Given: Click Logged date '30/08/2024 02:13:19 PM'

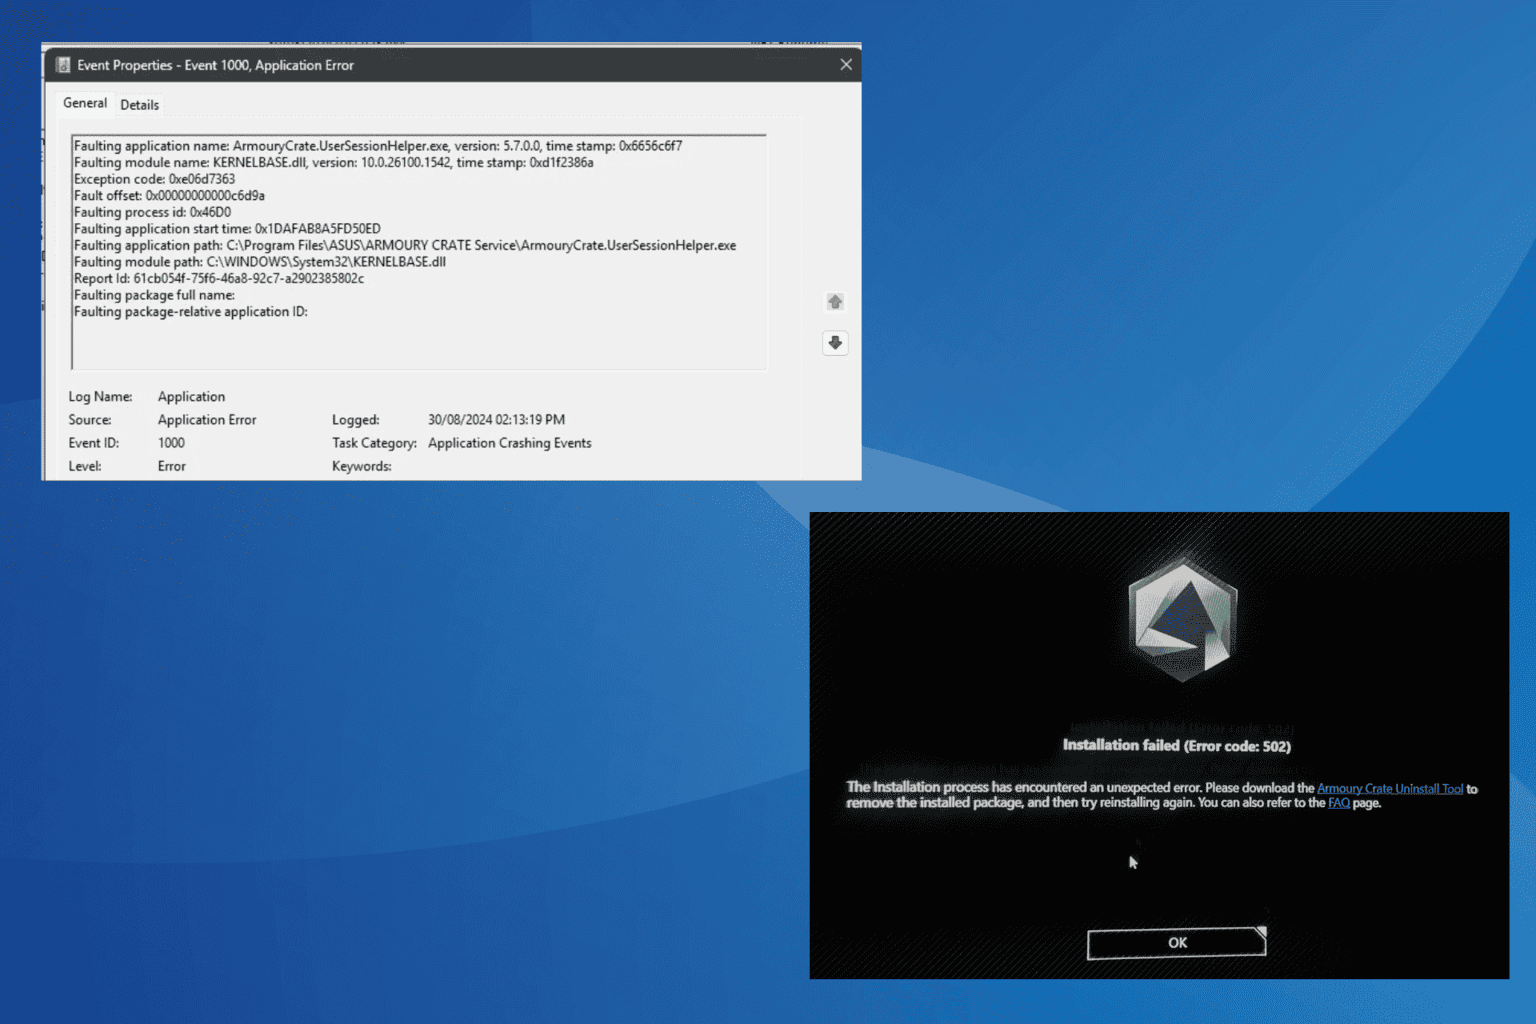Looking at the screenshot, I should point(496,420).
